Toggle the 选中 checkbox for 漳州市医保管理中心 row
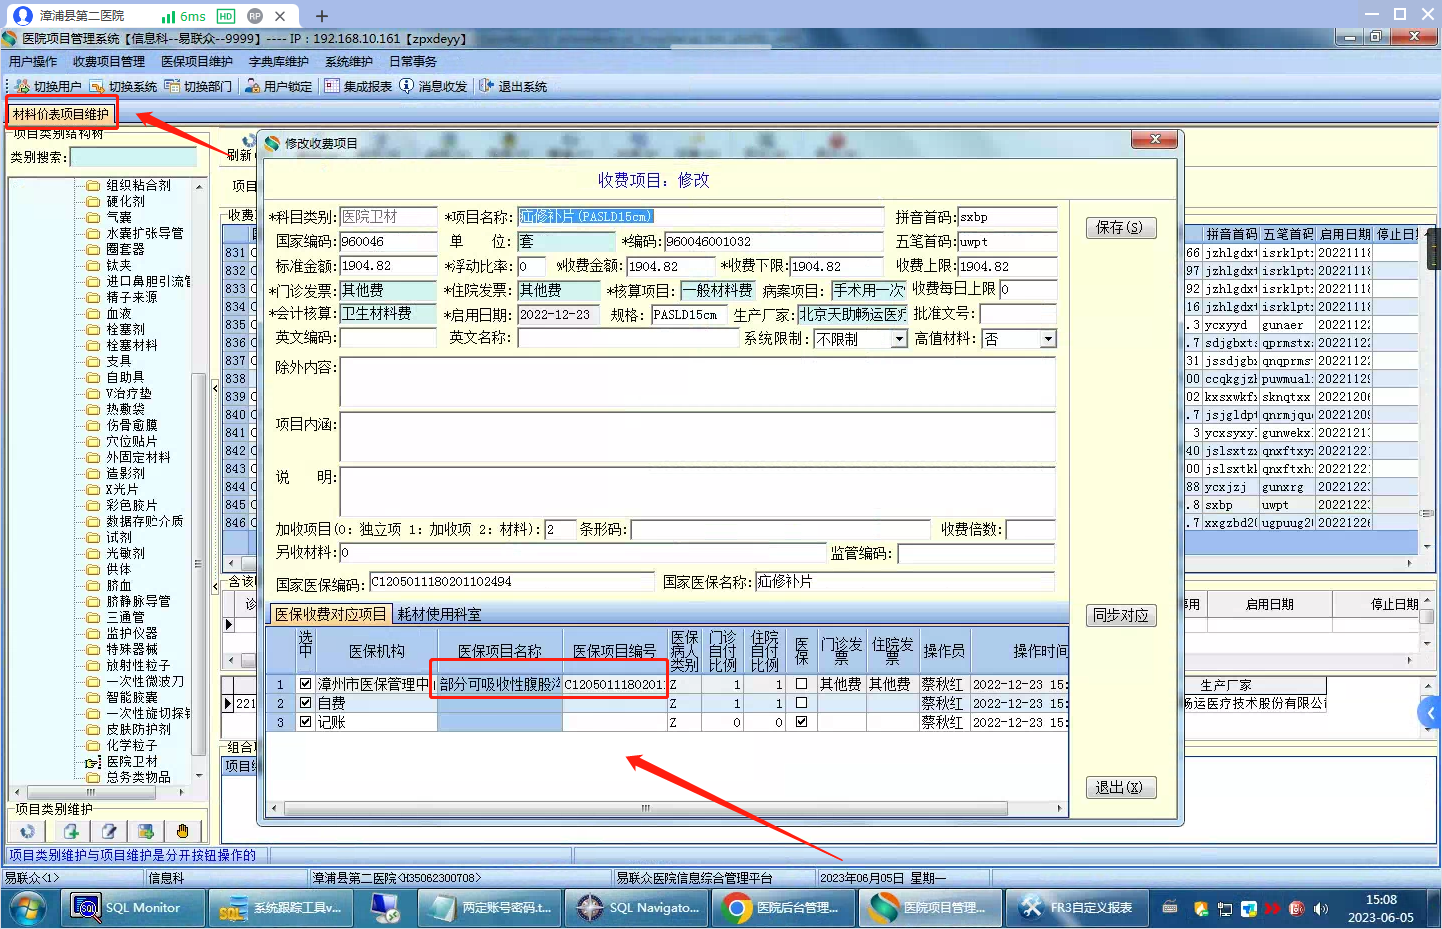Screen dimensions: 1442x929 coord(306,685)
